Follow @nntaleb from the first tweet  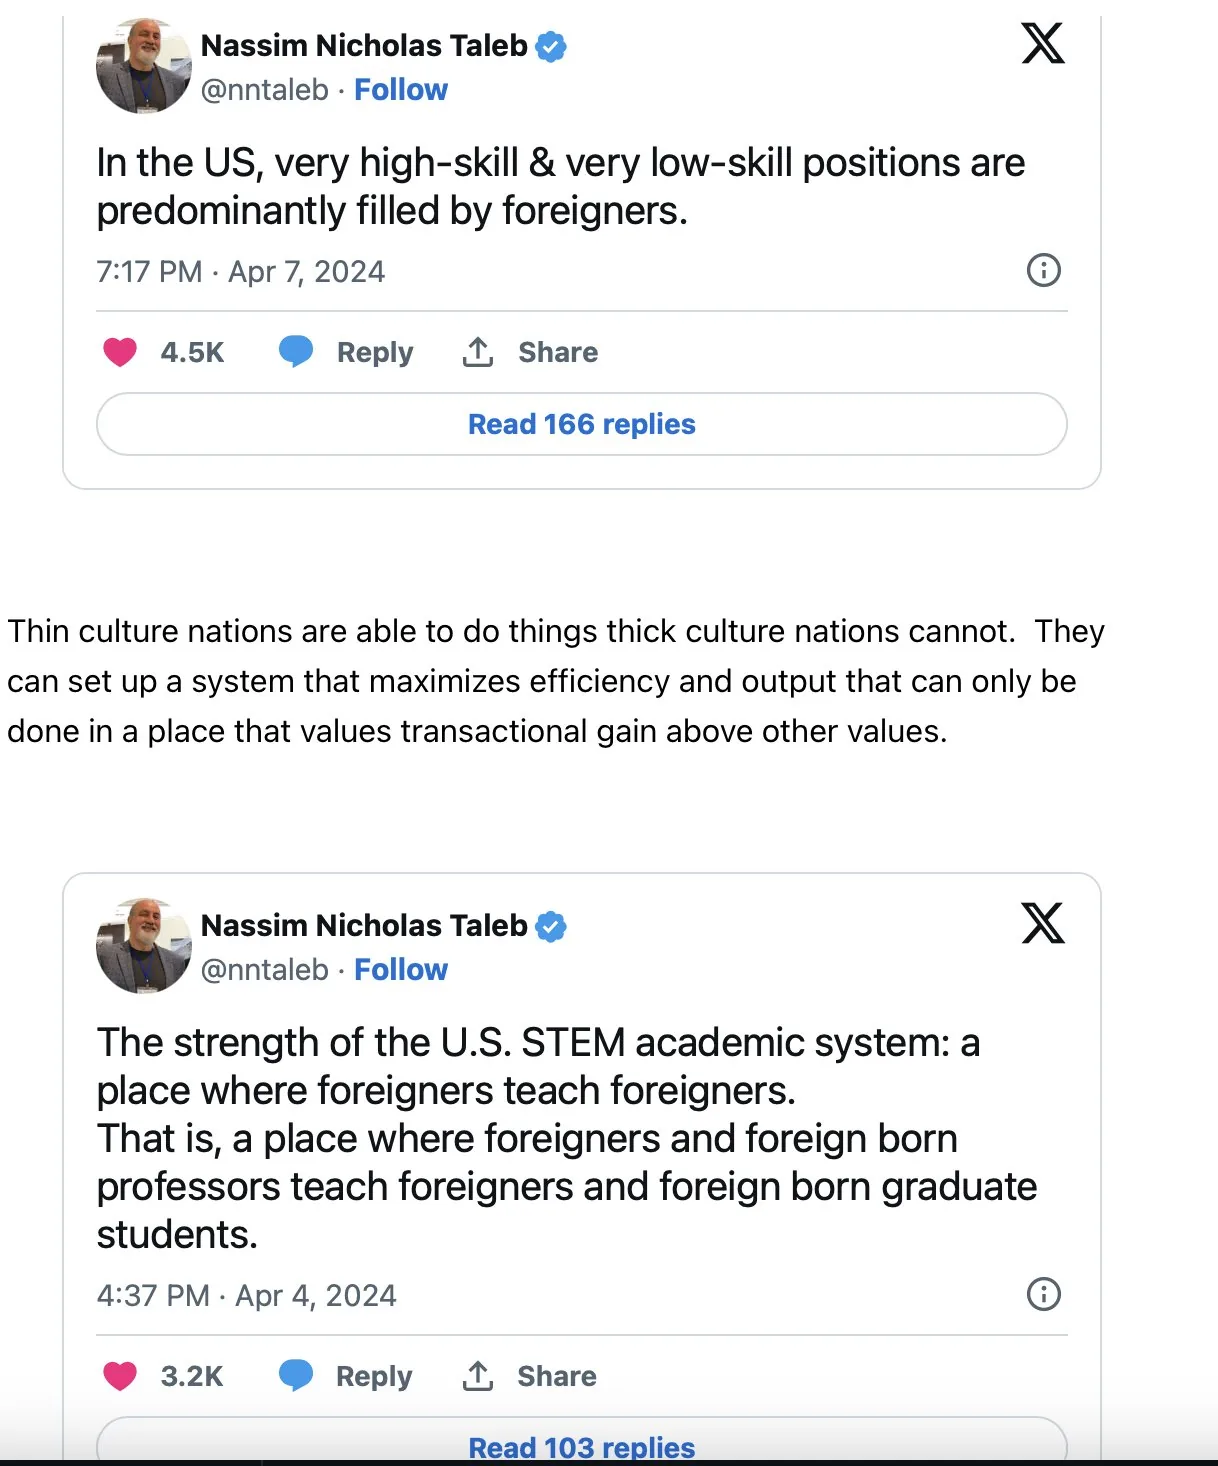point(401,90)
